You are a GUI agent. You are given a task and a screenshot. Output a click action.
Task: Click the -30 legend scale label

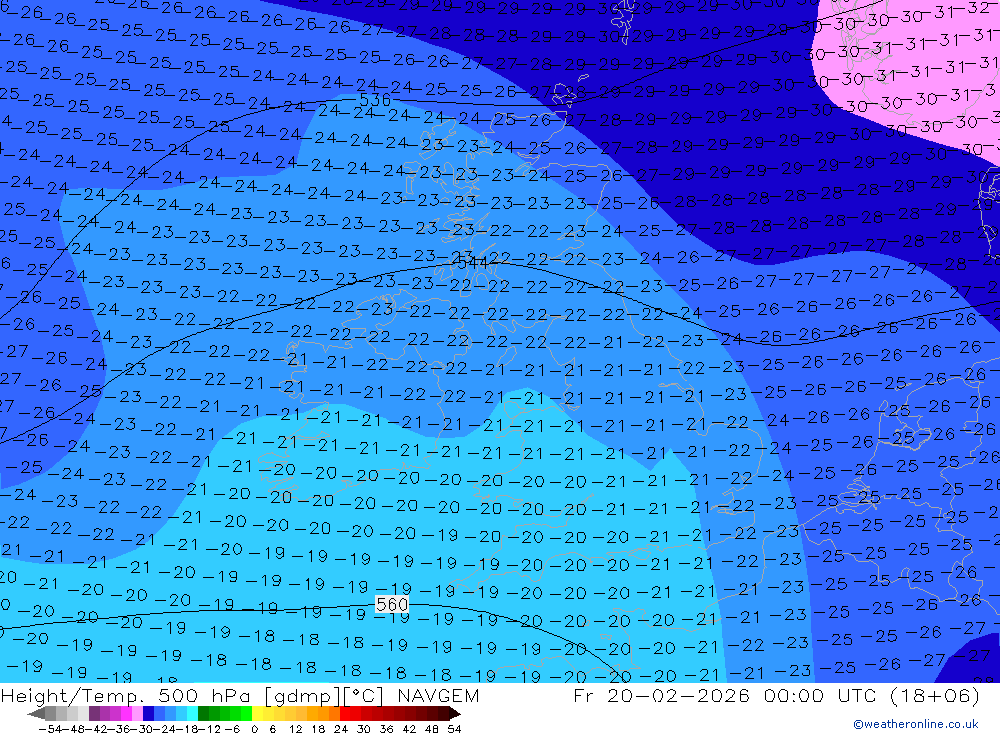point(142,729)
